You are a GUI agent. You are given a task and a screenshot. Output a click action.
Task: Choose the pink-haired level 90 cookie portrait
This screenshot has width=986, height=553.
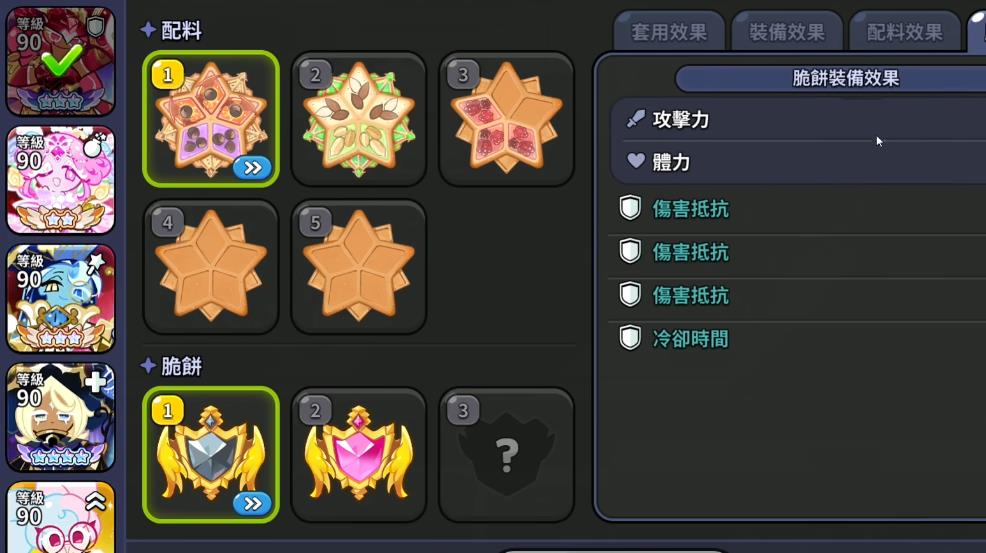tap(60, 180)
